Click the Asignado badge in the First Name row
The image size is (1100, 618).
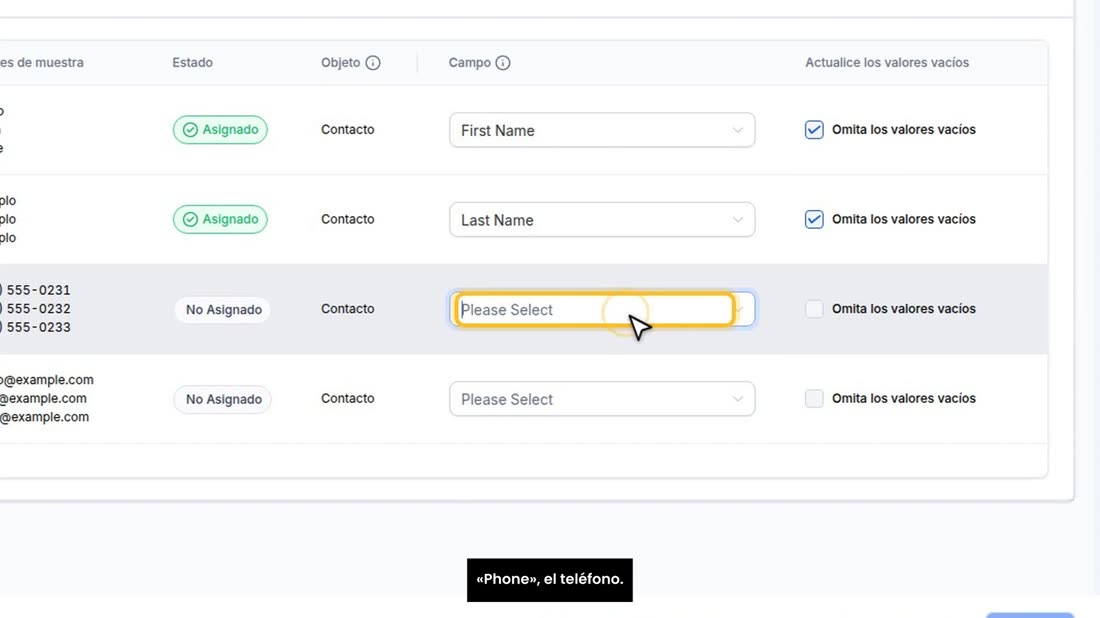[x=220, y=130]
